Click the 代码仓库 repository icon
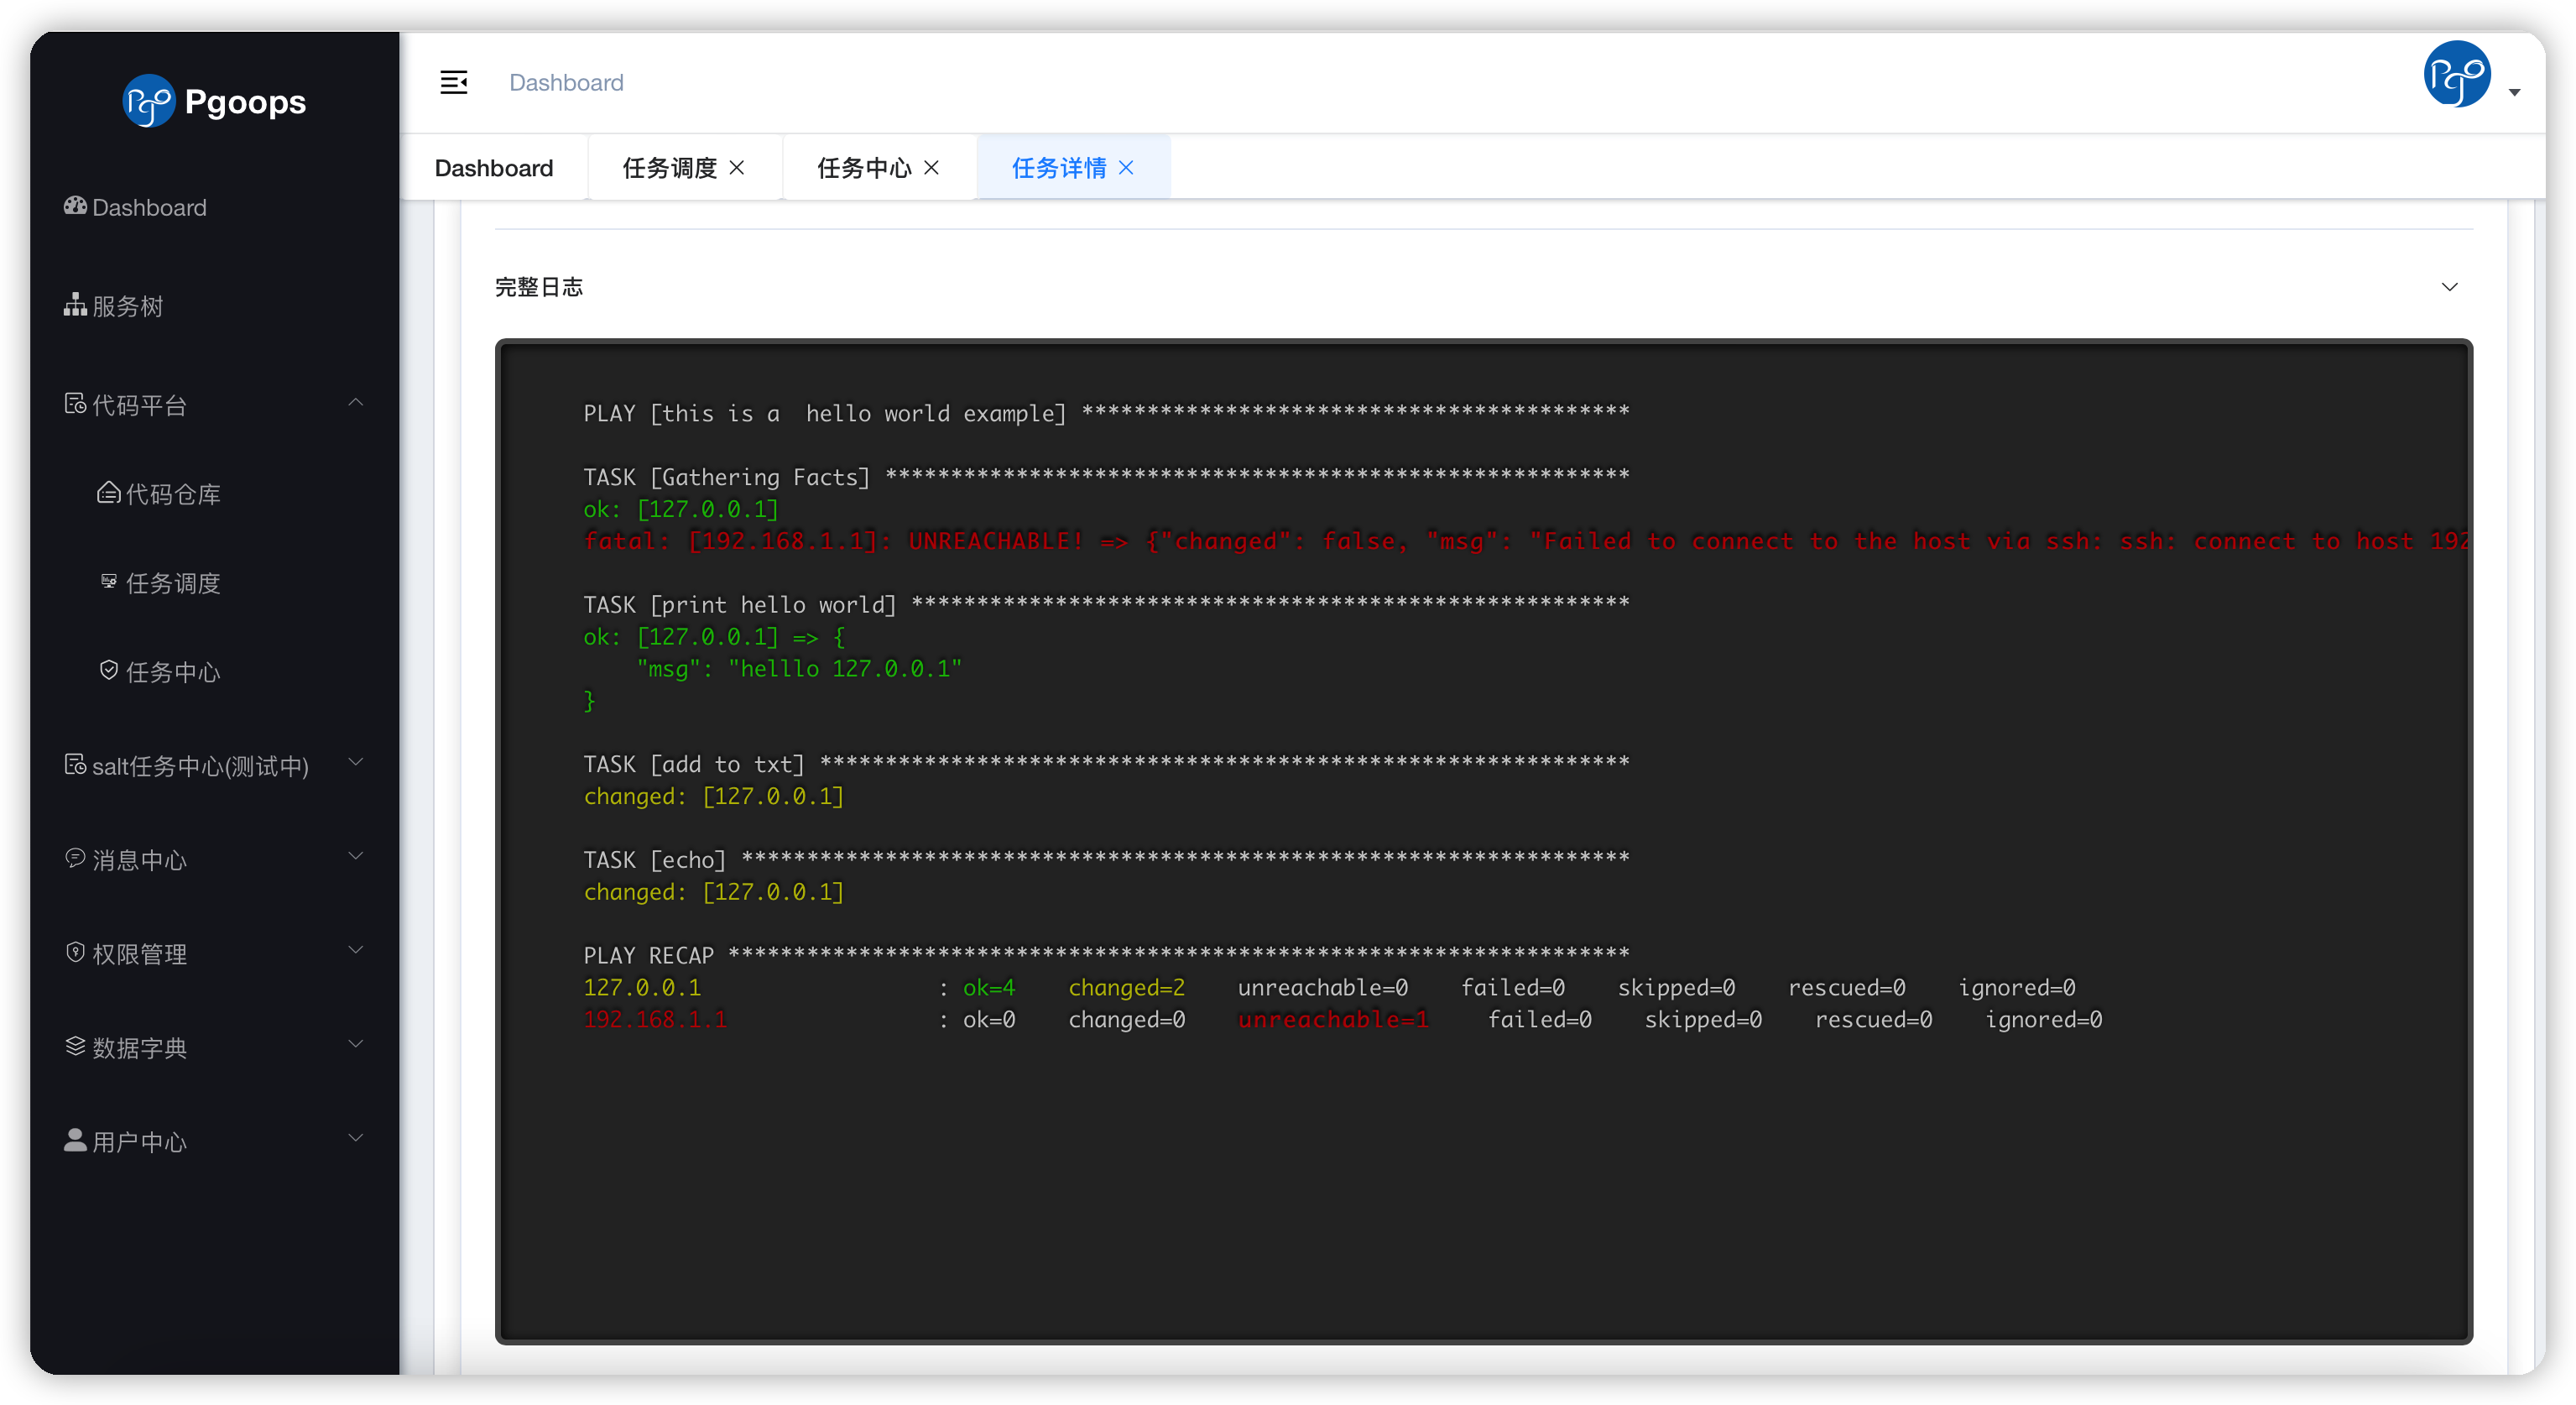The height and width of the screenshot is (1405, 2576). click(x=108, y=493)
